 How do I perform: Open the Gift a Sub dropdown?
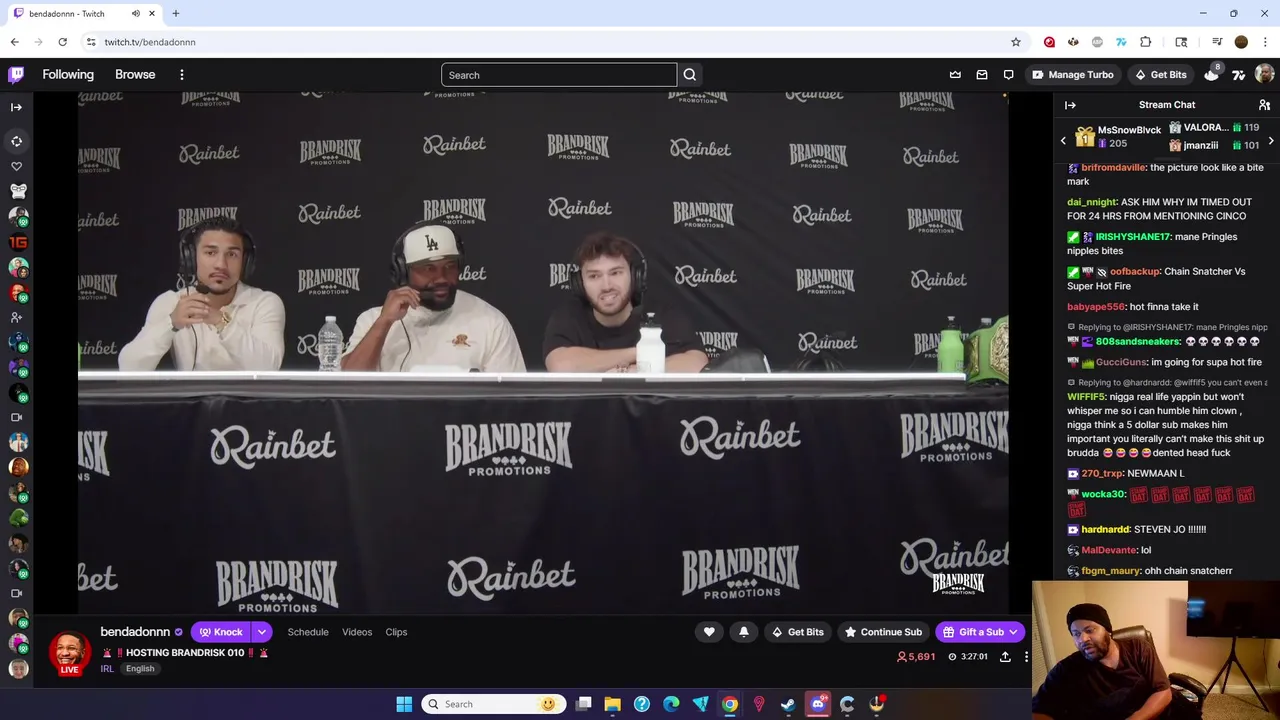[981, 632]
